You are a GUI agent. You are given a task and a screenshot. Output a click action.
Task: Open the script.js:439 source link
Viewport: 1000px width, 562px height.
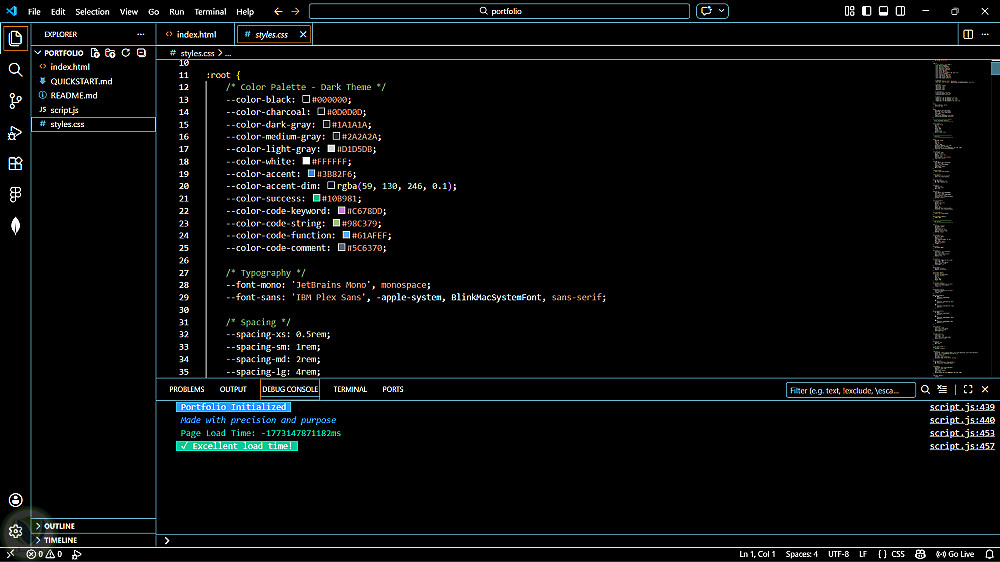coord(961,407)
